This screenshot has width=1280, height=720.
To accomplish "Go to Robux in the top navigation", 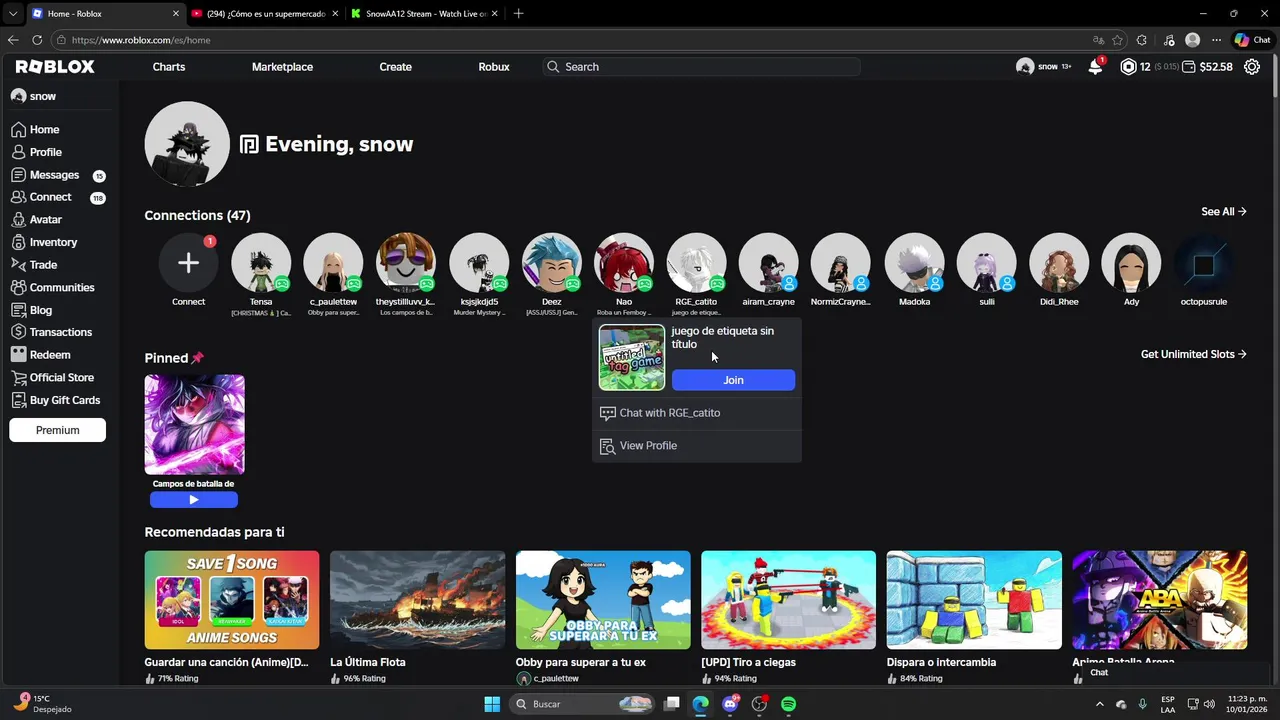I will [x=494, y=67].
